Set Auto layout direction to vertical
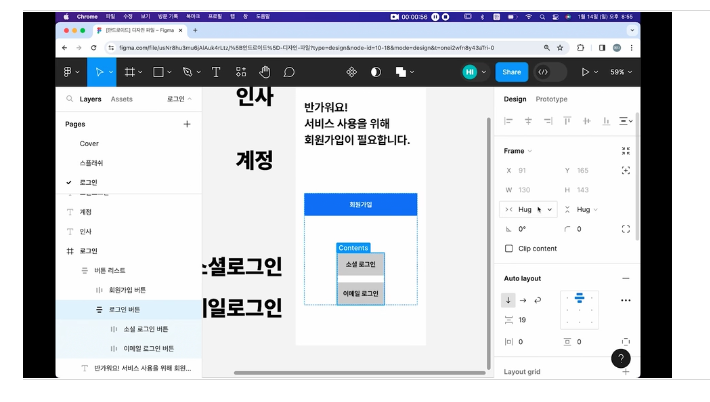Viewport: 710px width, 402px height. click(x=508, y=300)
